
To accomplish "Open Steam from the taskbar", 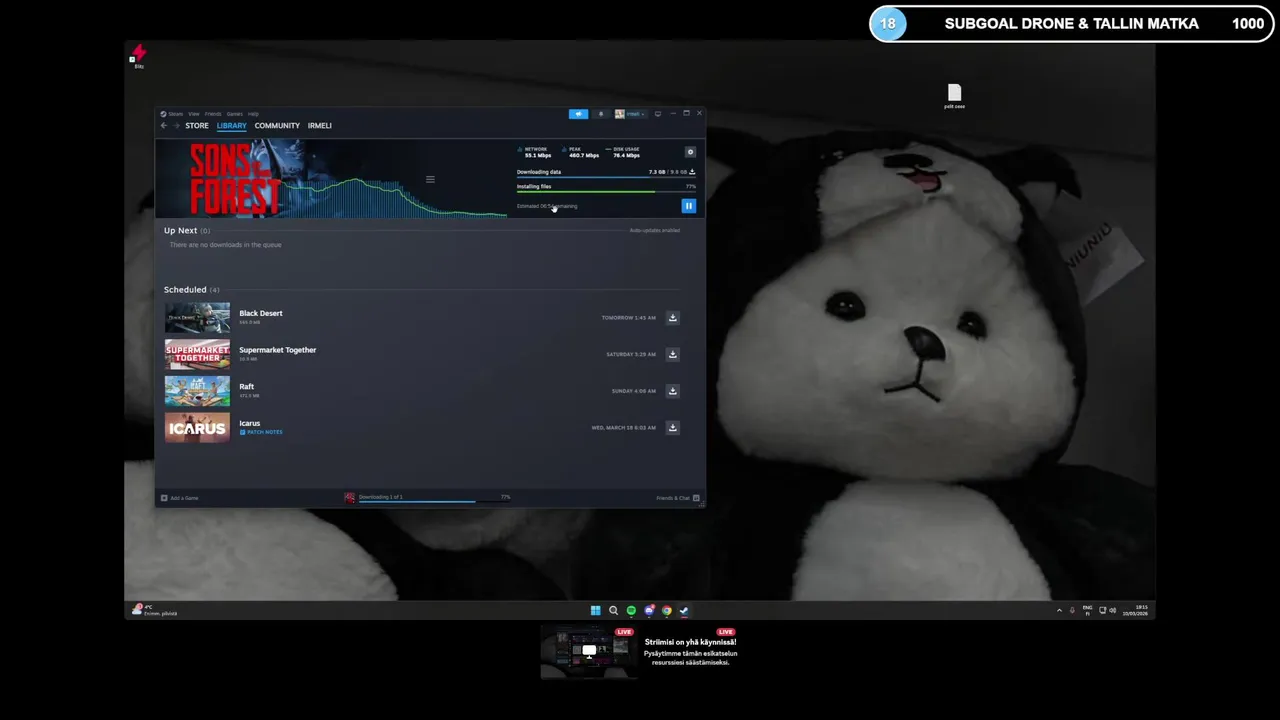I will 684,611.
